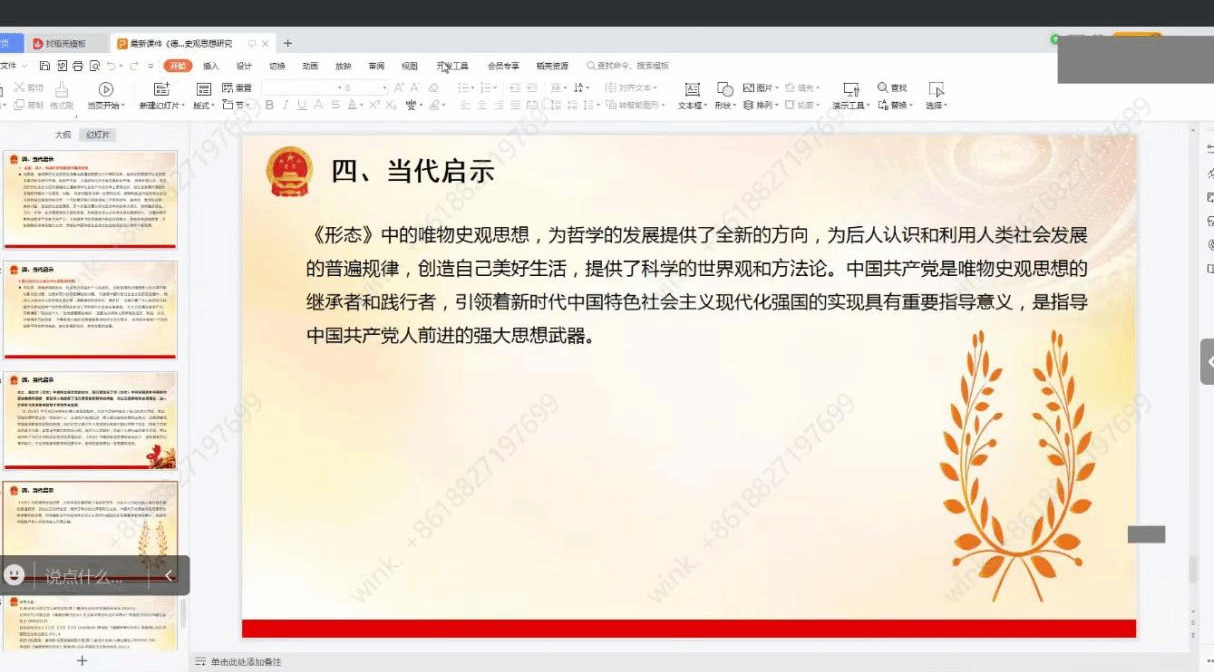The image size is (1214, 672).
Task: Click the save icon in quick access toolbar
Action: point(45,66)
